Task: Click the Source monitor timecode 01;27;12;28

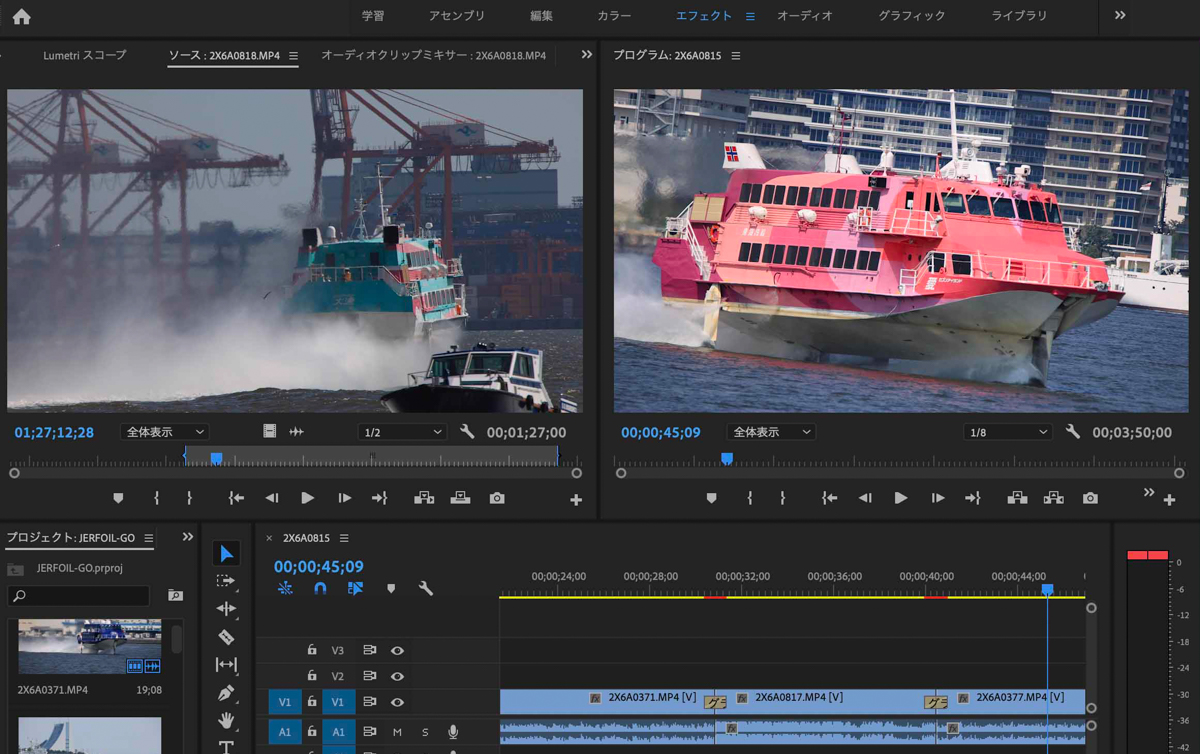Action: point(54,432)
